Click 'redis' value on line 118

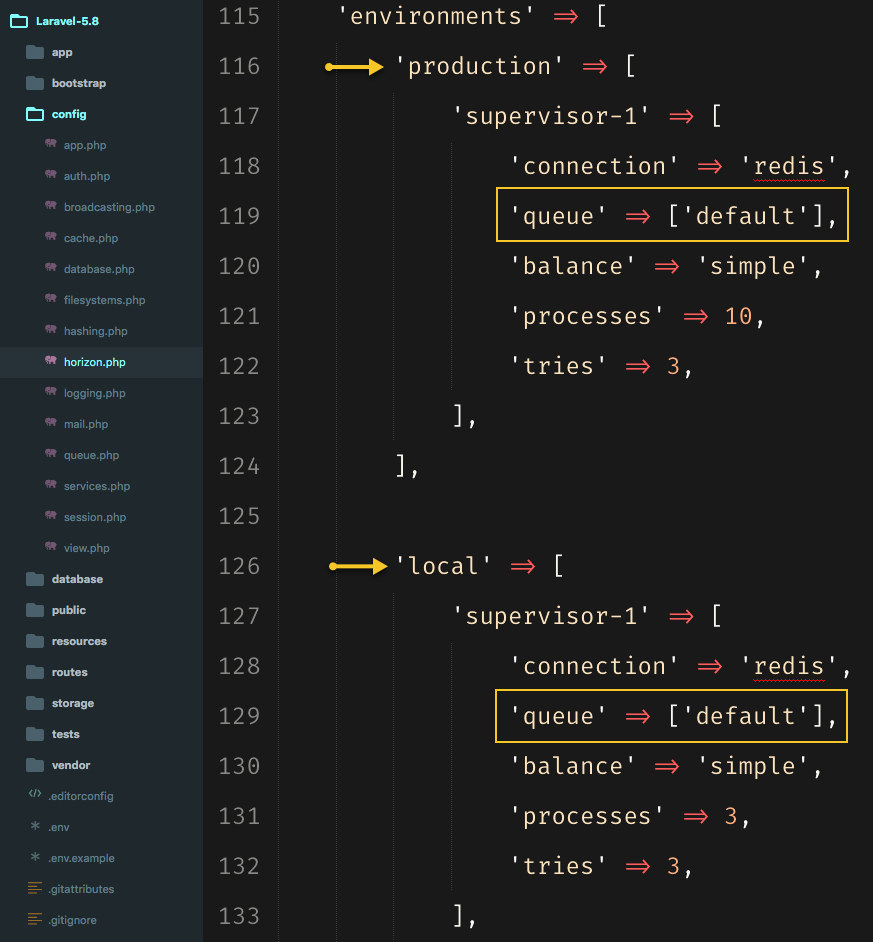point(789,166)
